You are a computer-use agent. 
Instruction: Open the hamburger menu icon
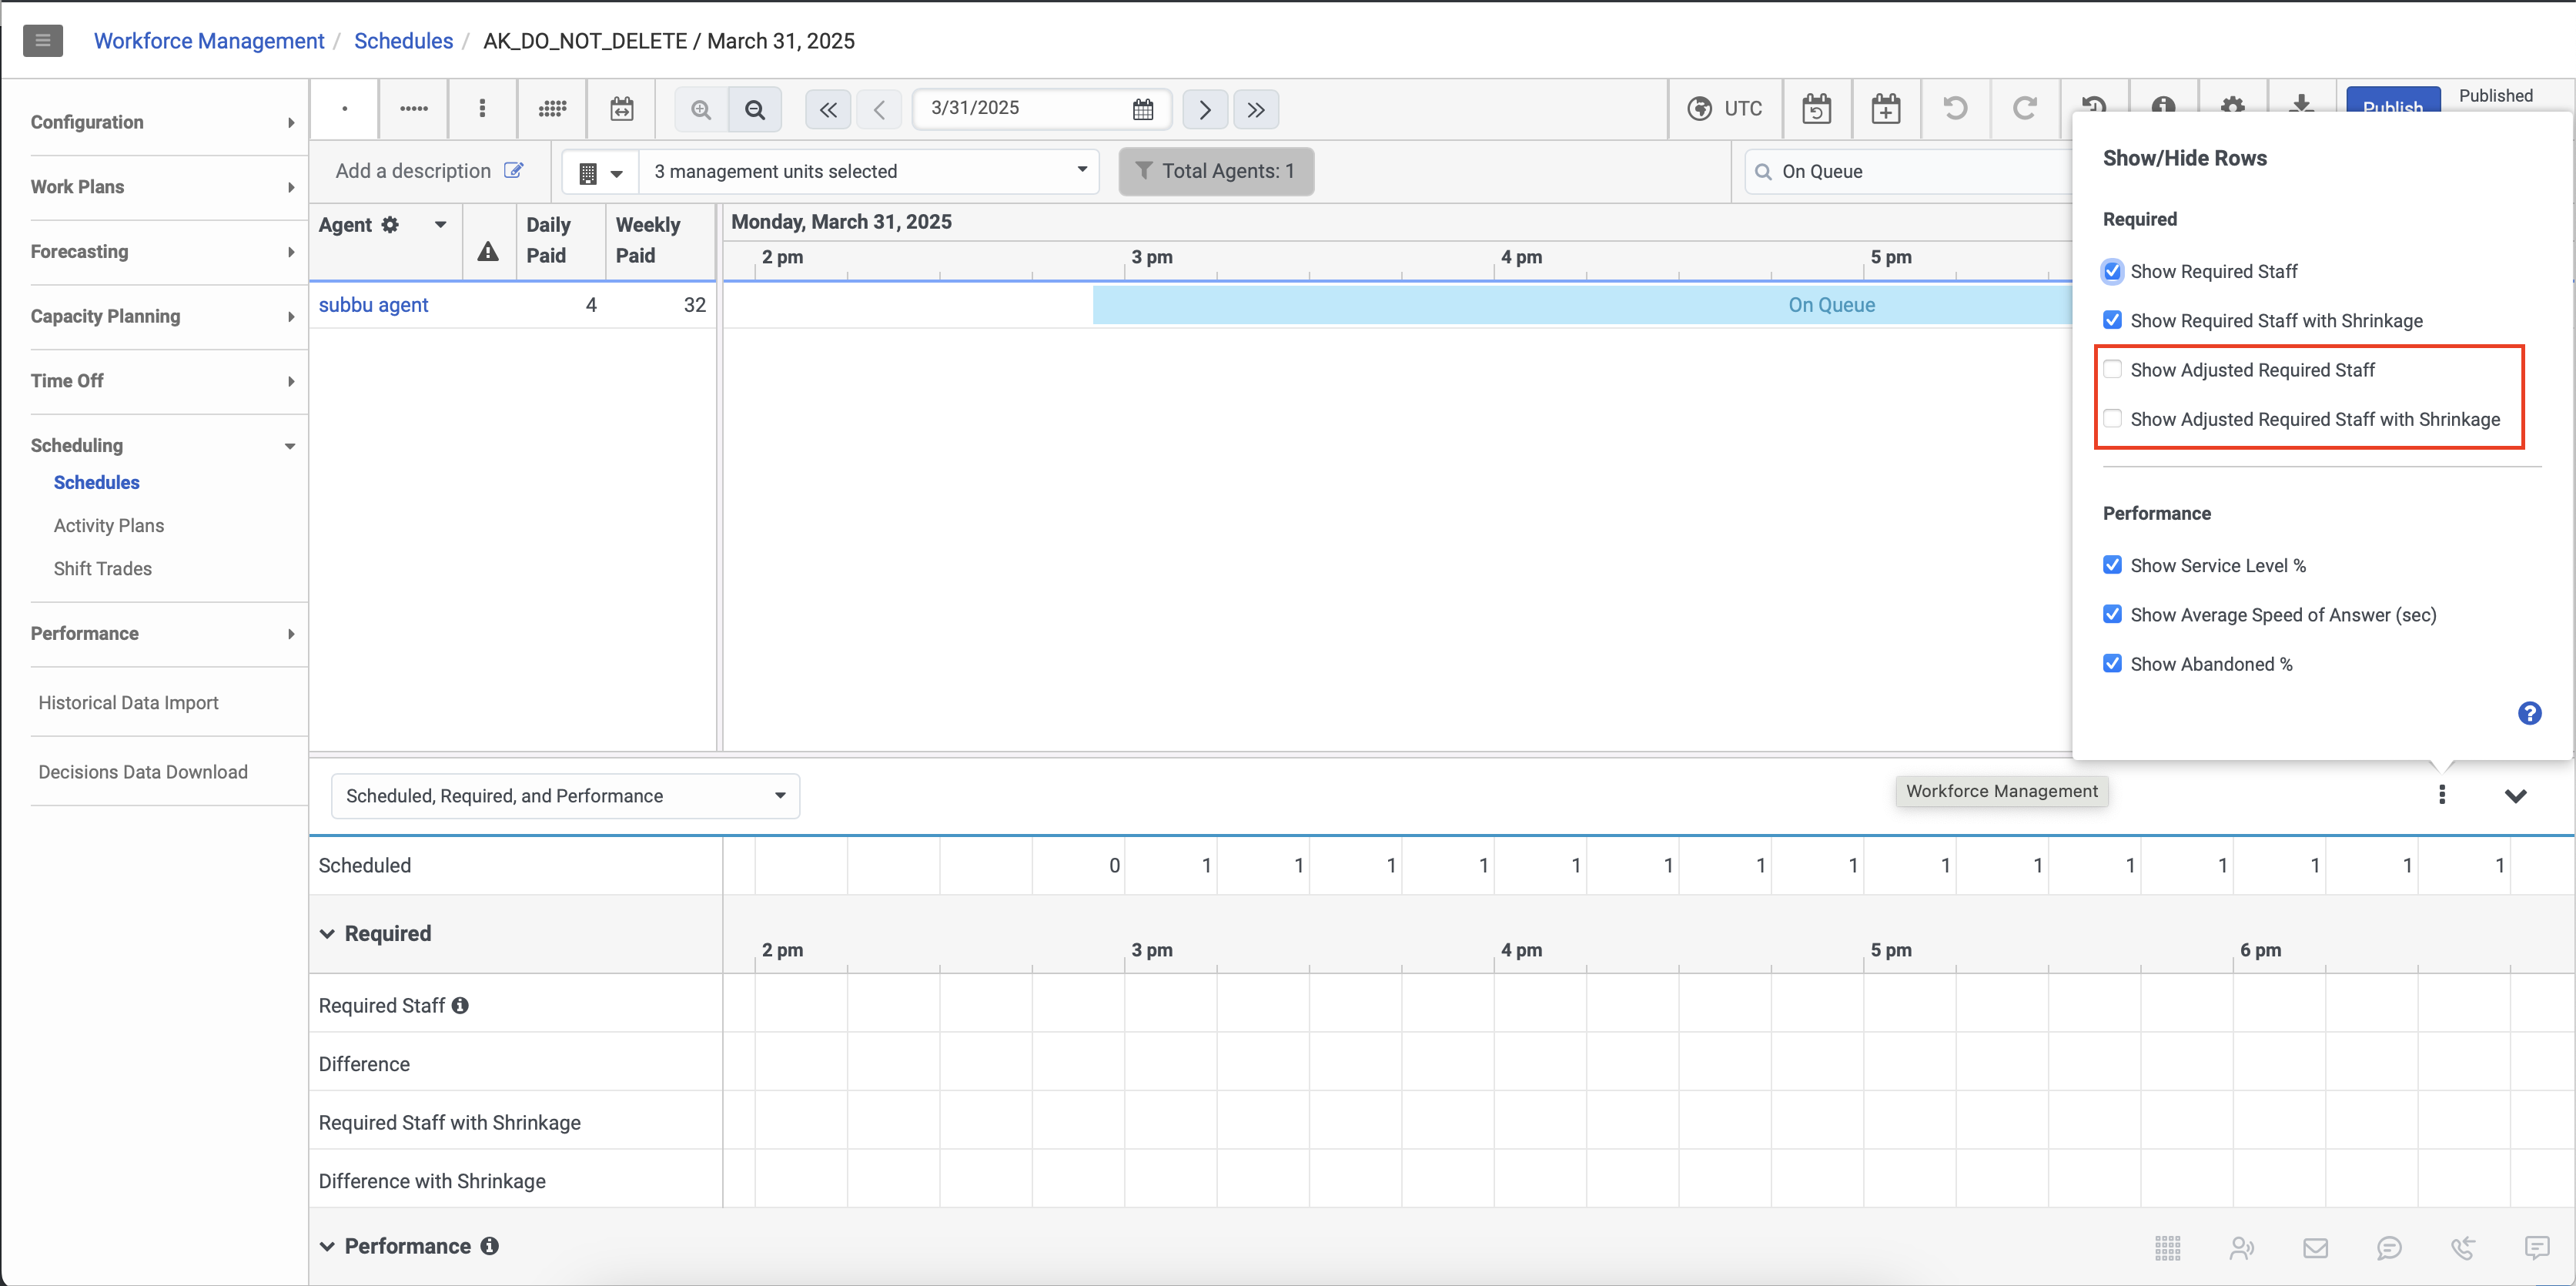pyautogui.click(x=43, y=41)
